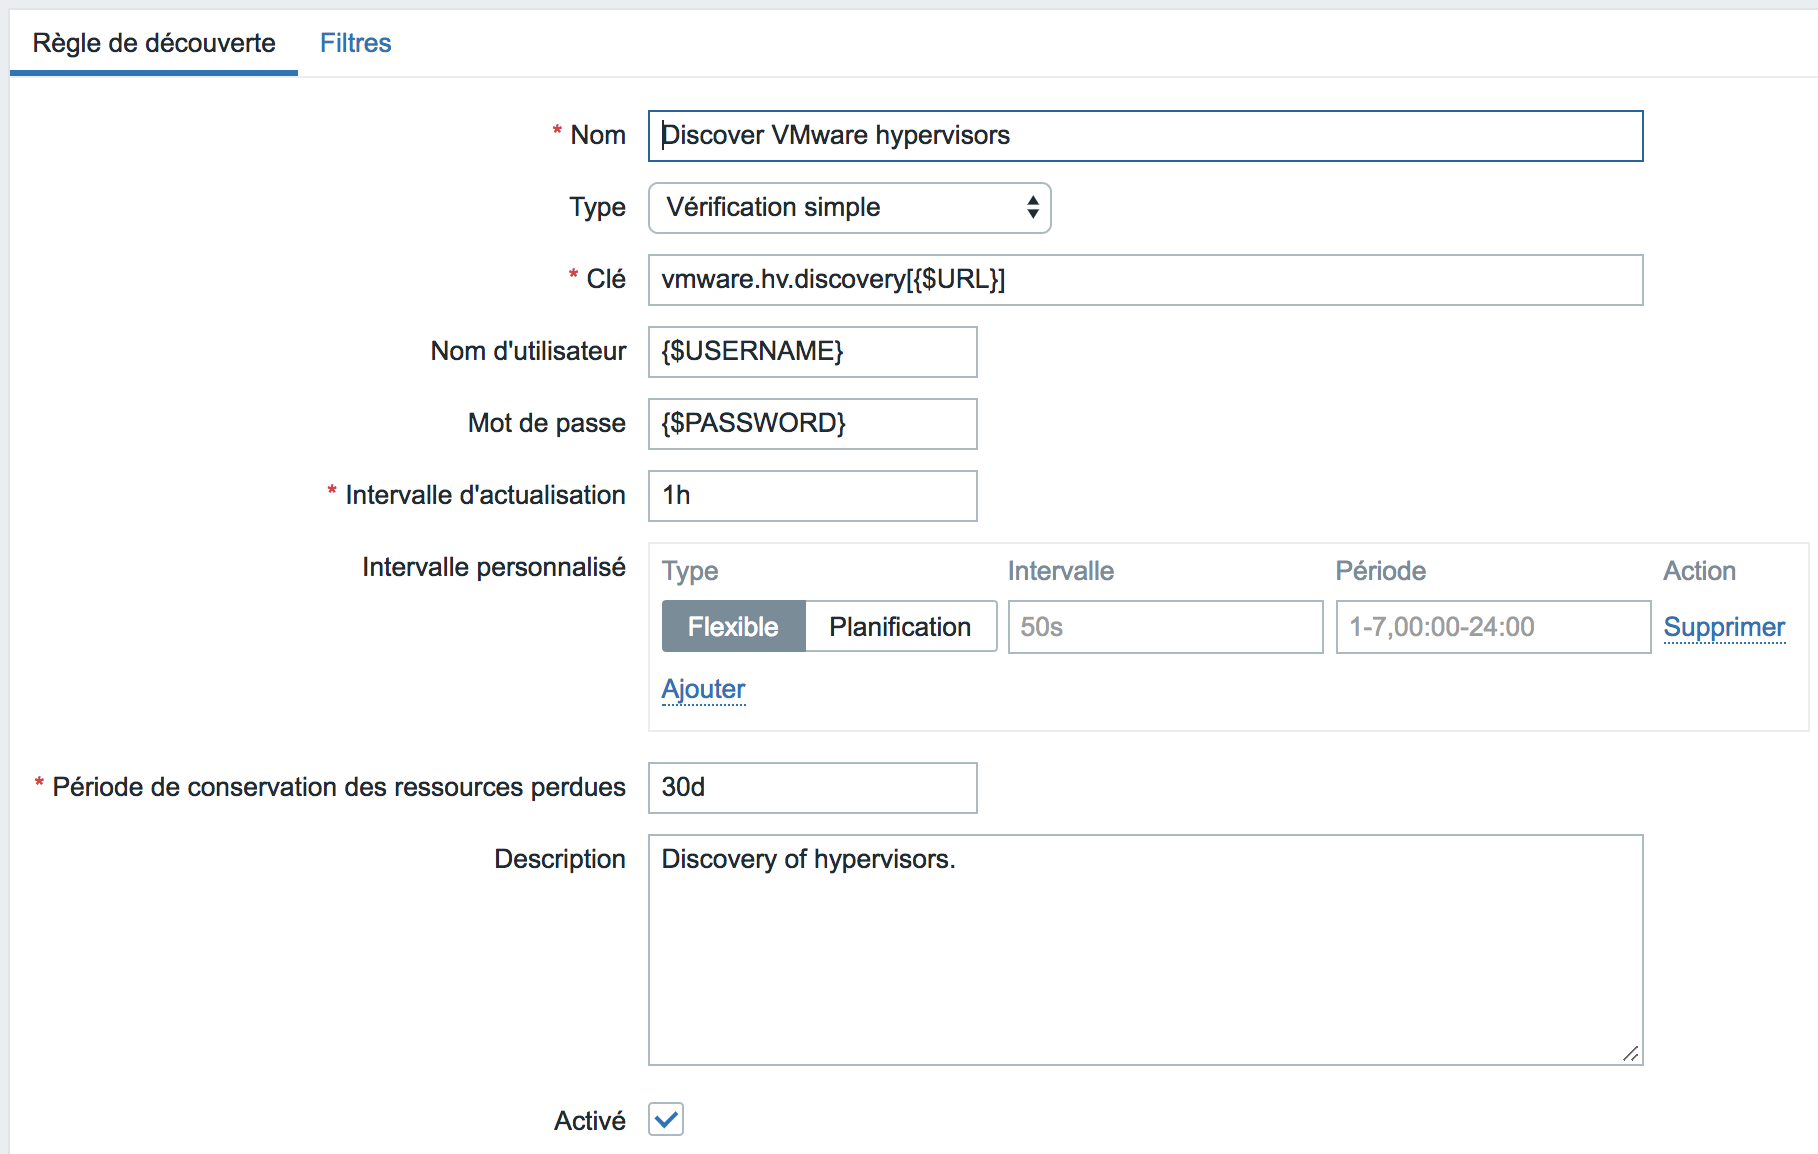Click the Clé input field
Screen dimensions: 1818x1154
pos(1145,280)
